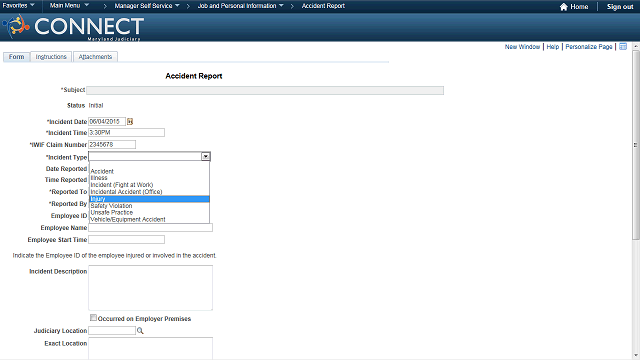Image resolution: width=640 pixels, height=360 pixels.
Task: Open the Main Menu dropdown
Action: (69, 6)
